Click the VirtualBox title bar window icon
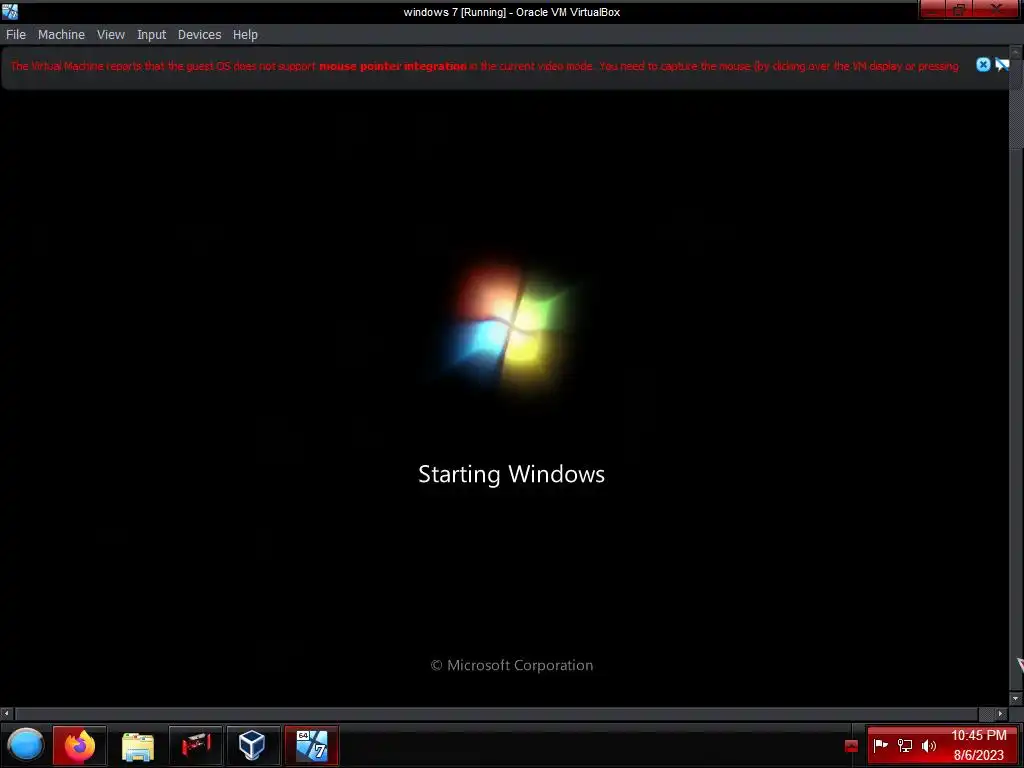Screen dimensions: 1024x768 tap(10, 11)
